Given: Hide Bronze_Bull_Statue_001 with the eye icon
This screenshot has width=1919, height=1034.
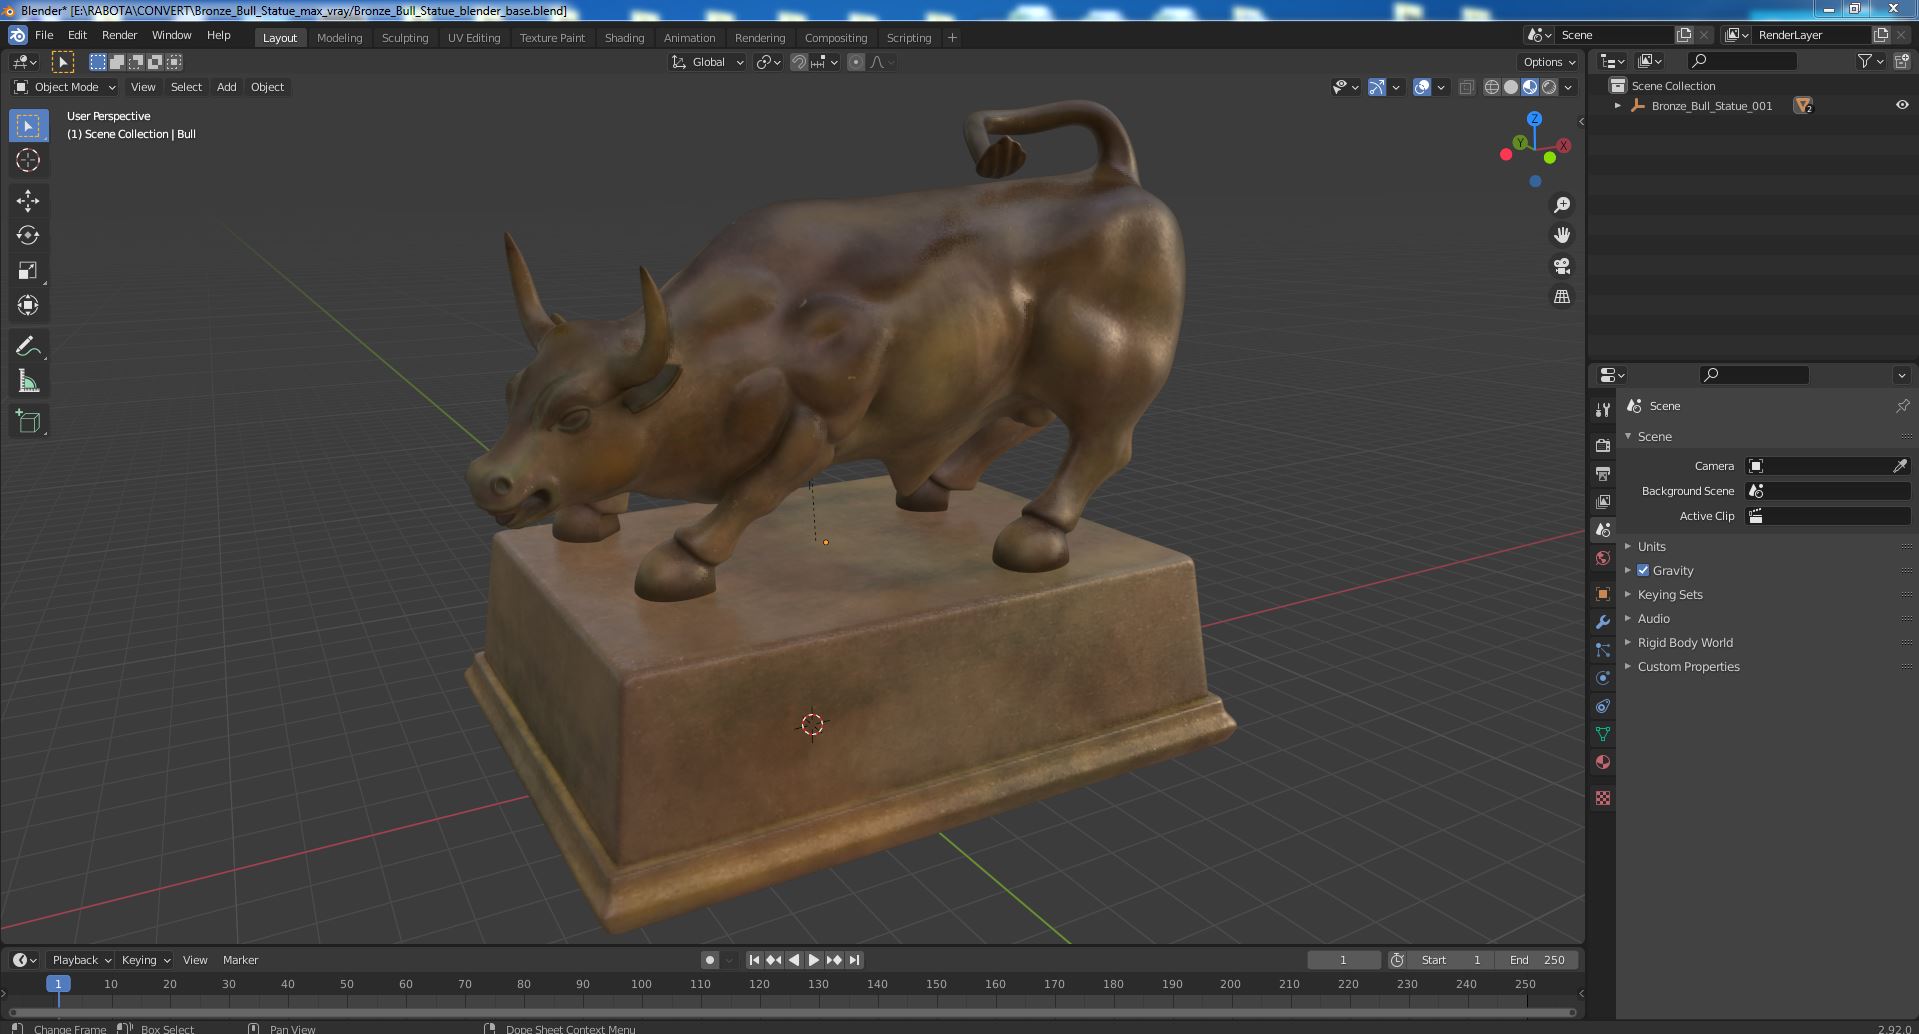Looking at the screenshot, I should pos(1902,105).
